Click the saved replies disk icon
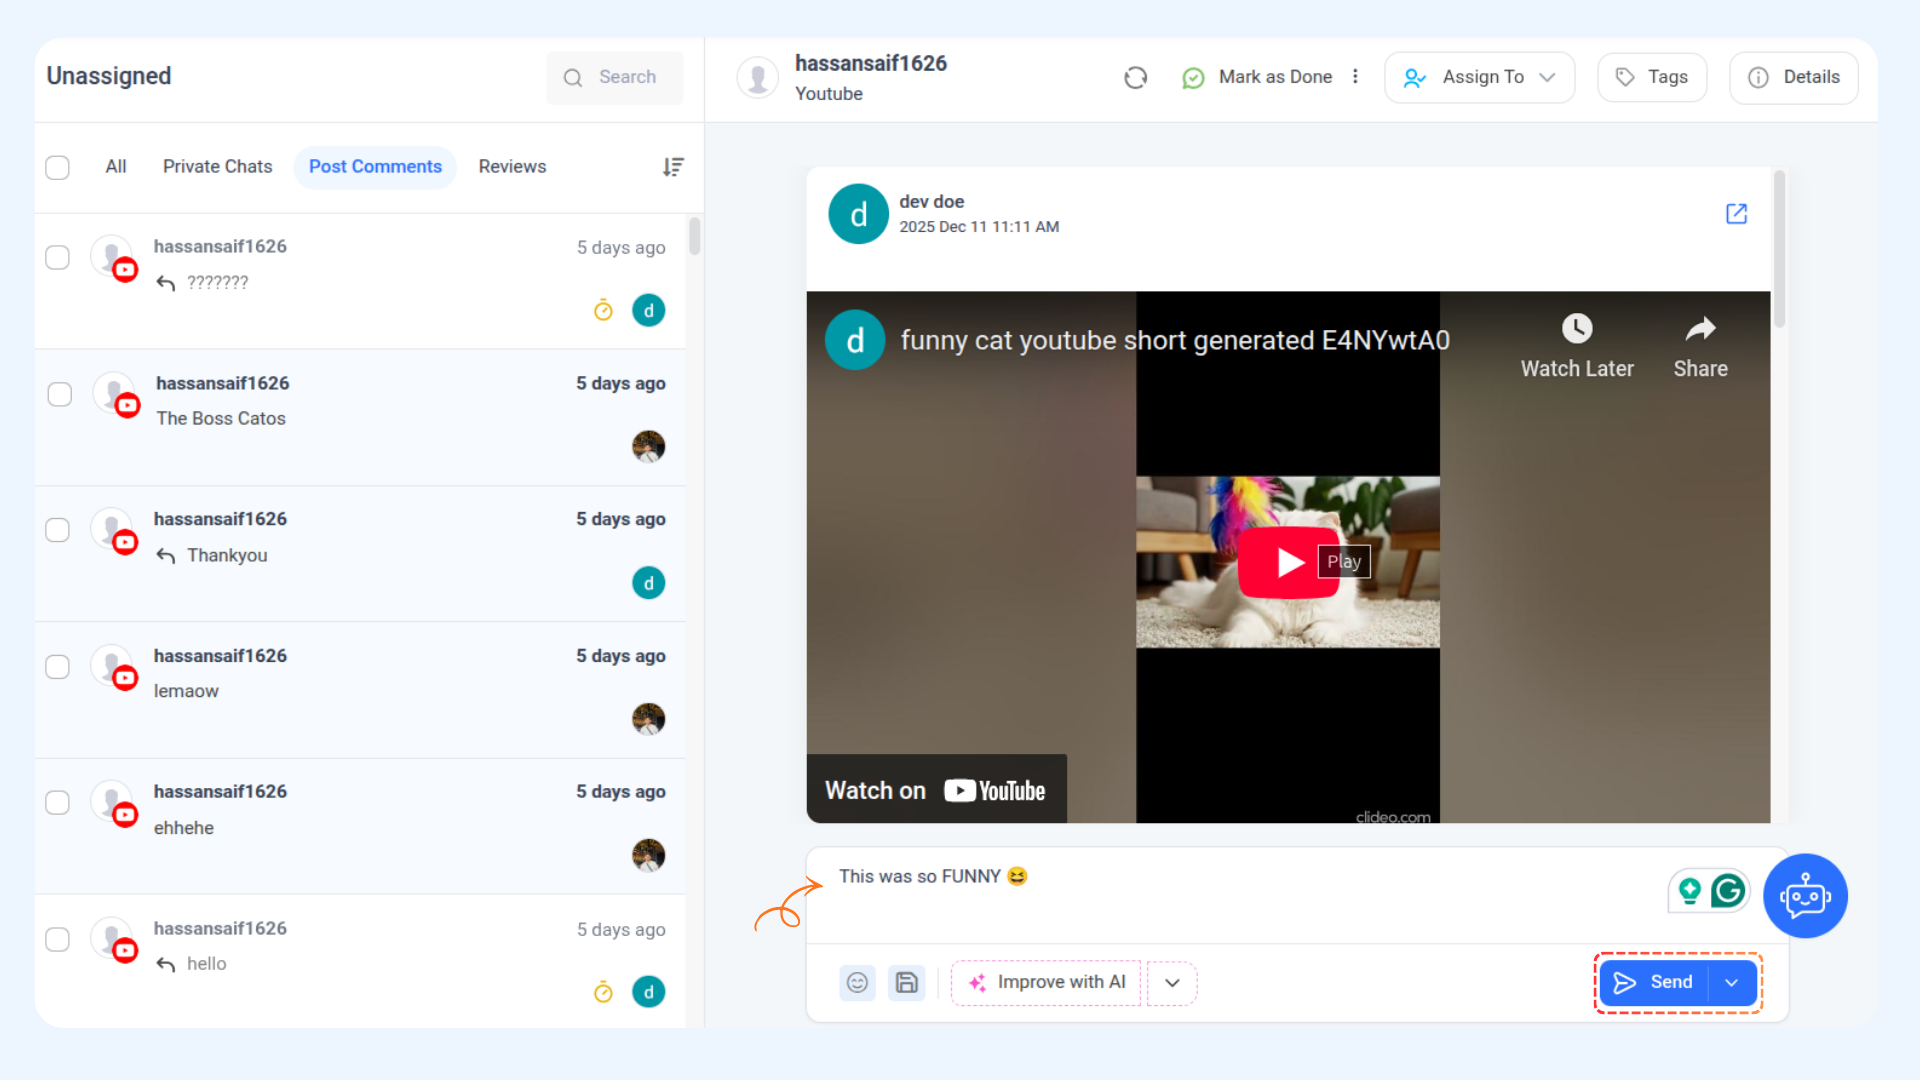 tap(906, 982)
